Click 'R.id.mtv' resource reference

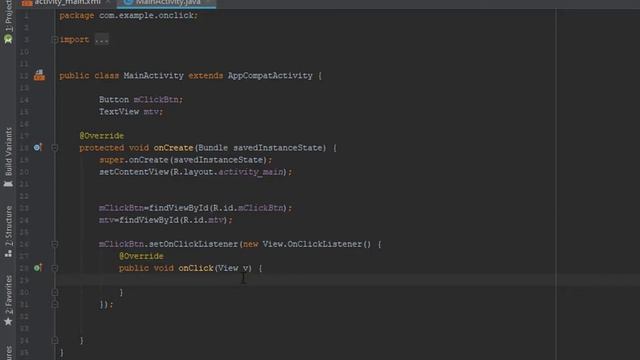click(203, 220)
